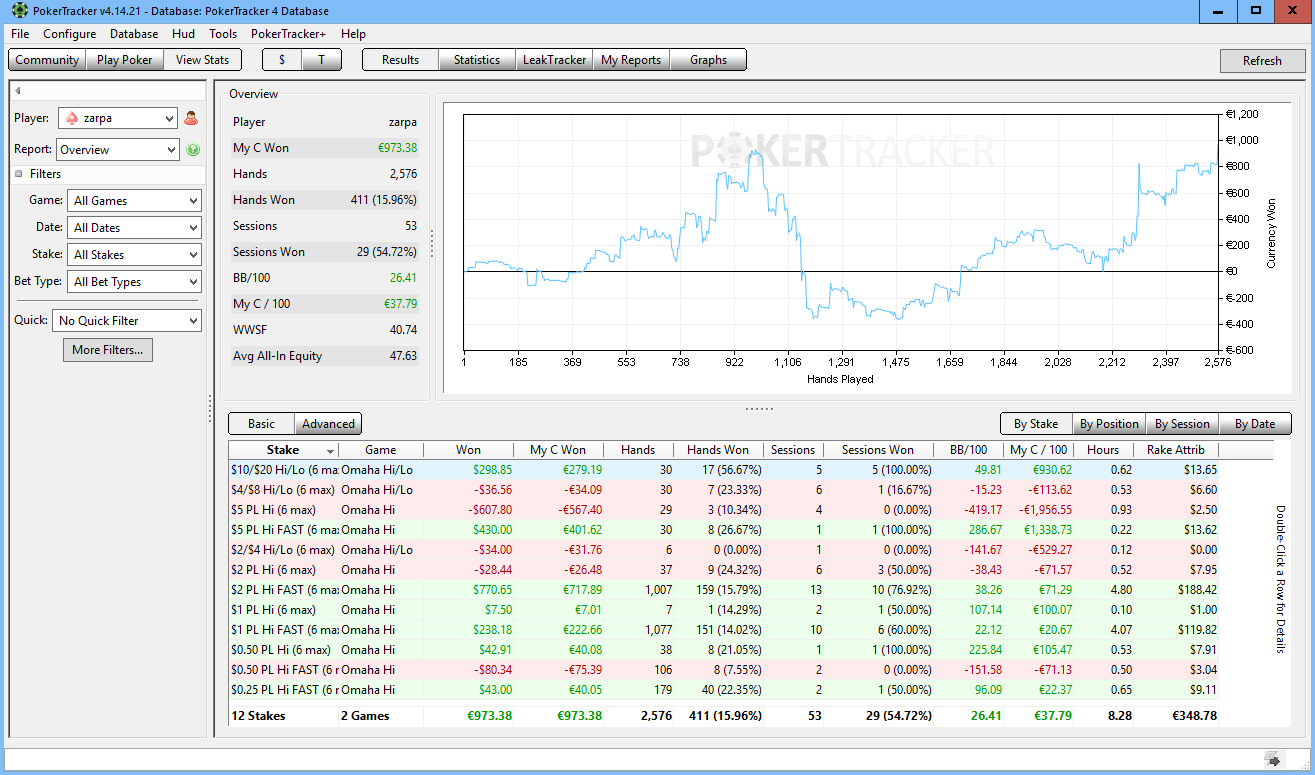Toggle the Advanced view mode
This screenshot has height=775, width=1315.
[x=328, y=424]
